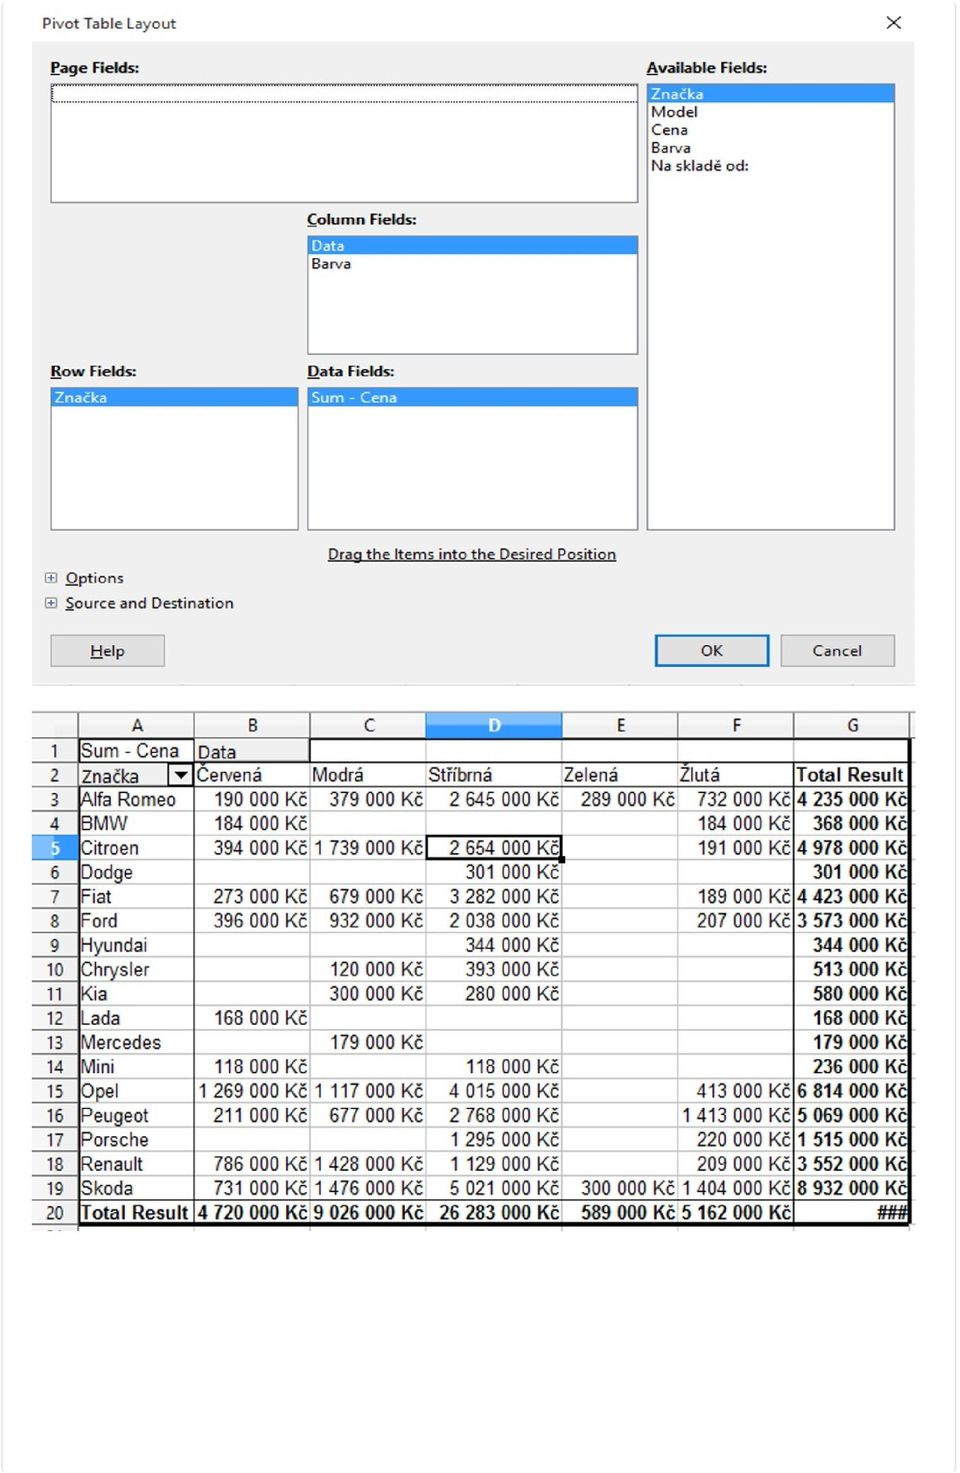Click the active cell '2 654 000 Kč'
The image size is (960, 1473).
tap(494, 848)
